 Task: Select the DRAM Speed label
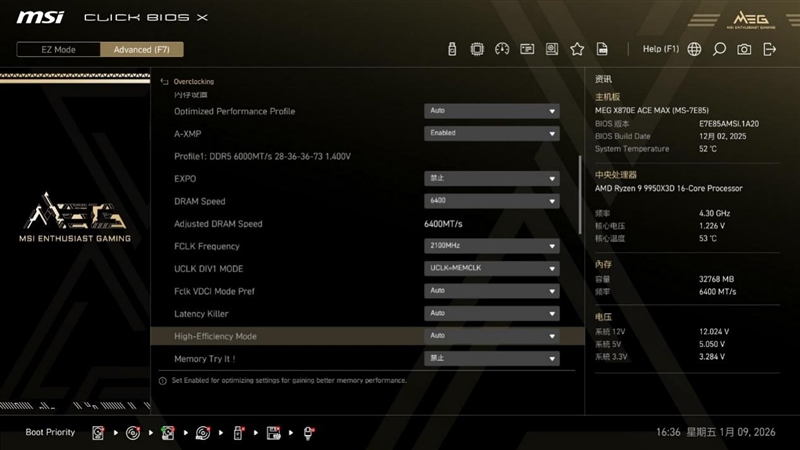pyautogui.click(x=199, y=201)
